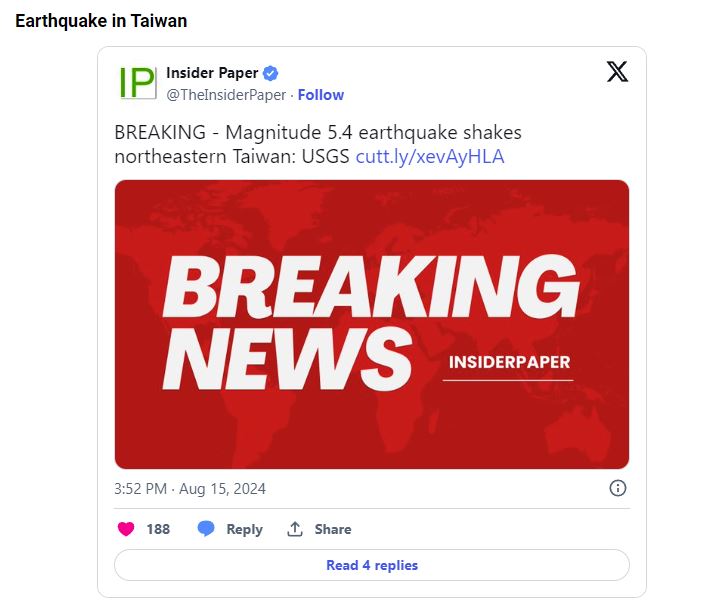Click the Share text label
This screenshot has width=713, height=608.
pyautogui.click(x=333, y=529)
